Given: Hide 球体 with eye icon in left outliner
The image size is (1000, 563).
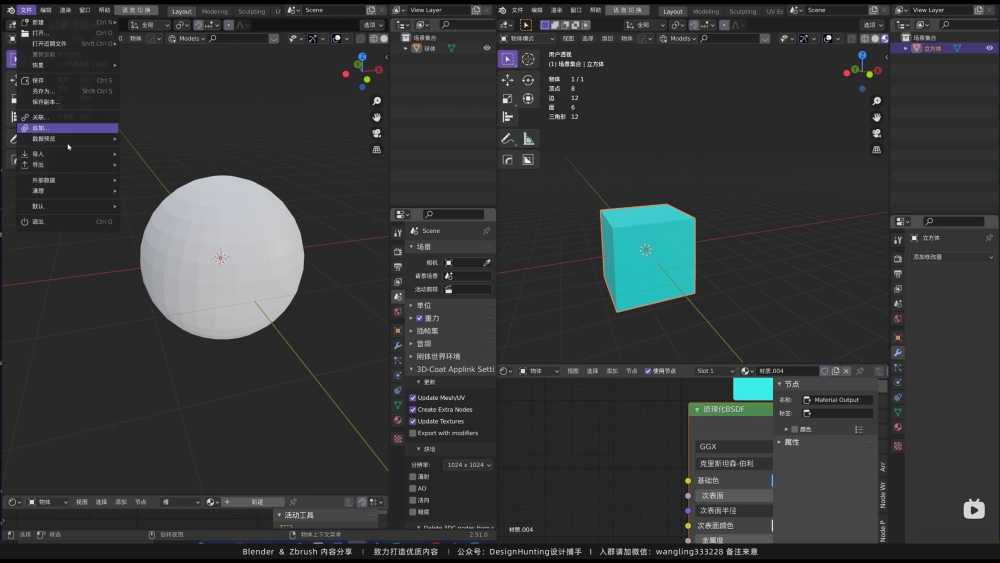Looking at the screenshot, I should (487, 48).
